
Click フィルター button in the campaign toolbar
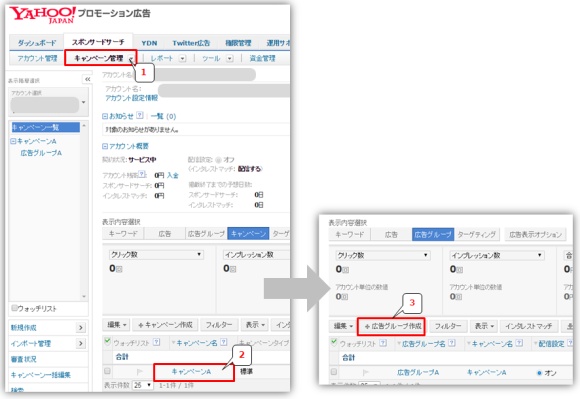click(219, 325)
